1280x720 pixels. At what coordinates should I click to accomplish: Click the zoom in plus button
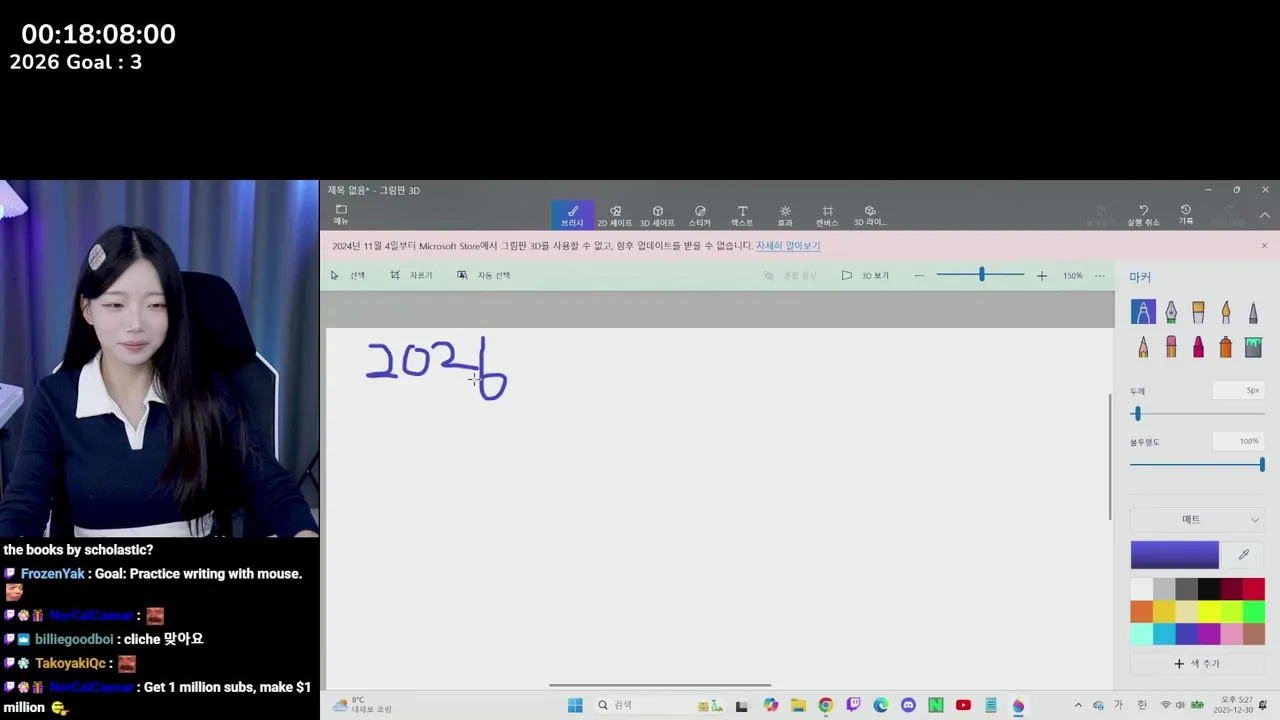coord(1041,275)
